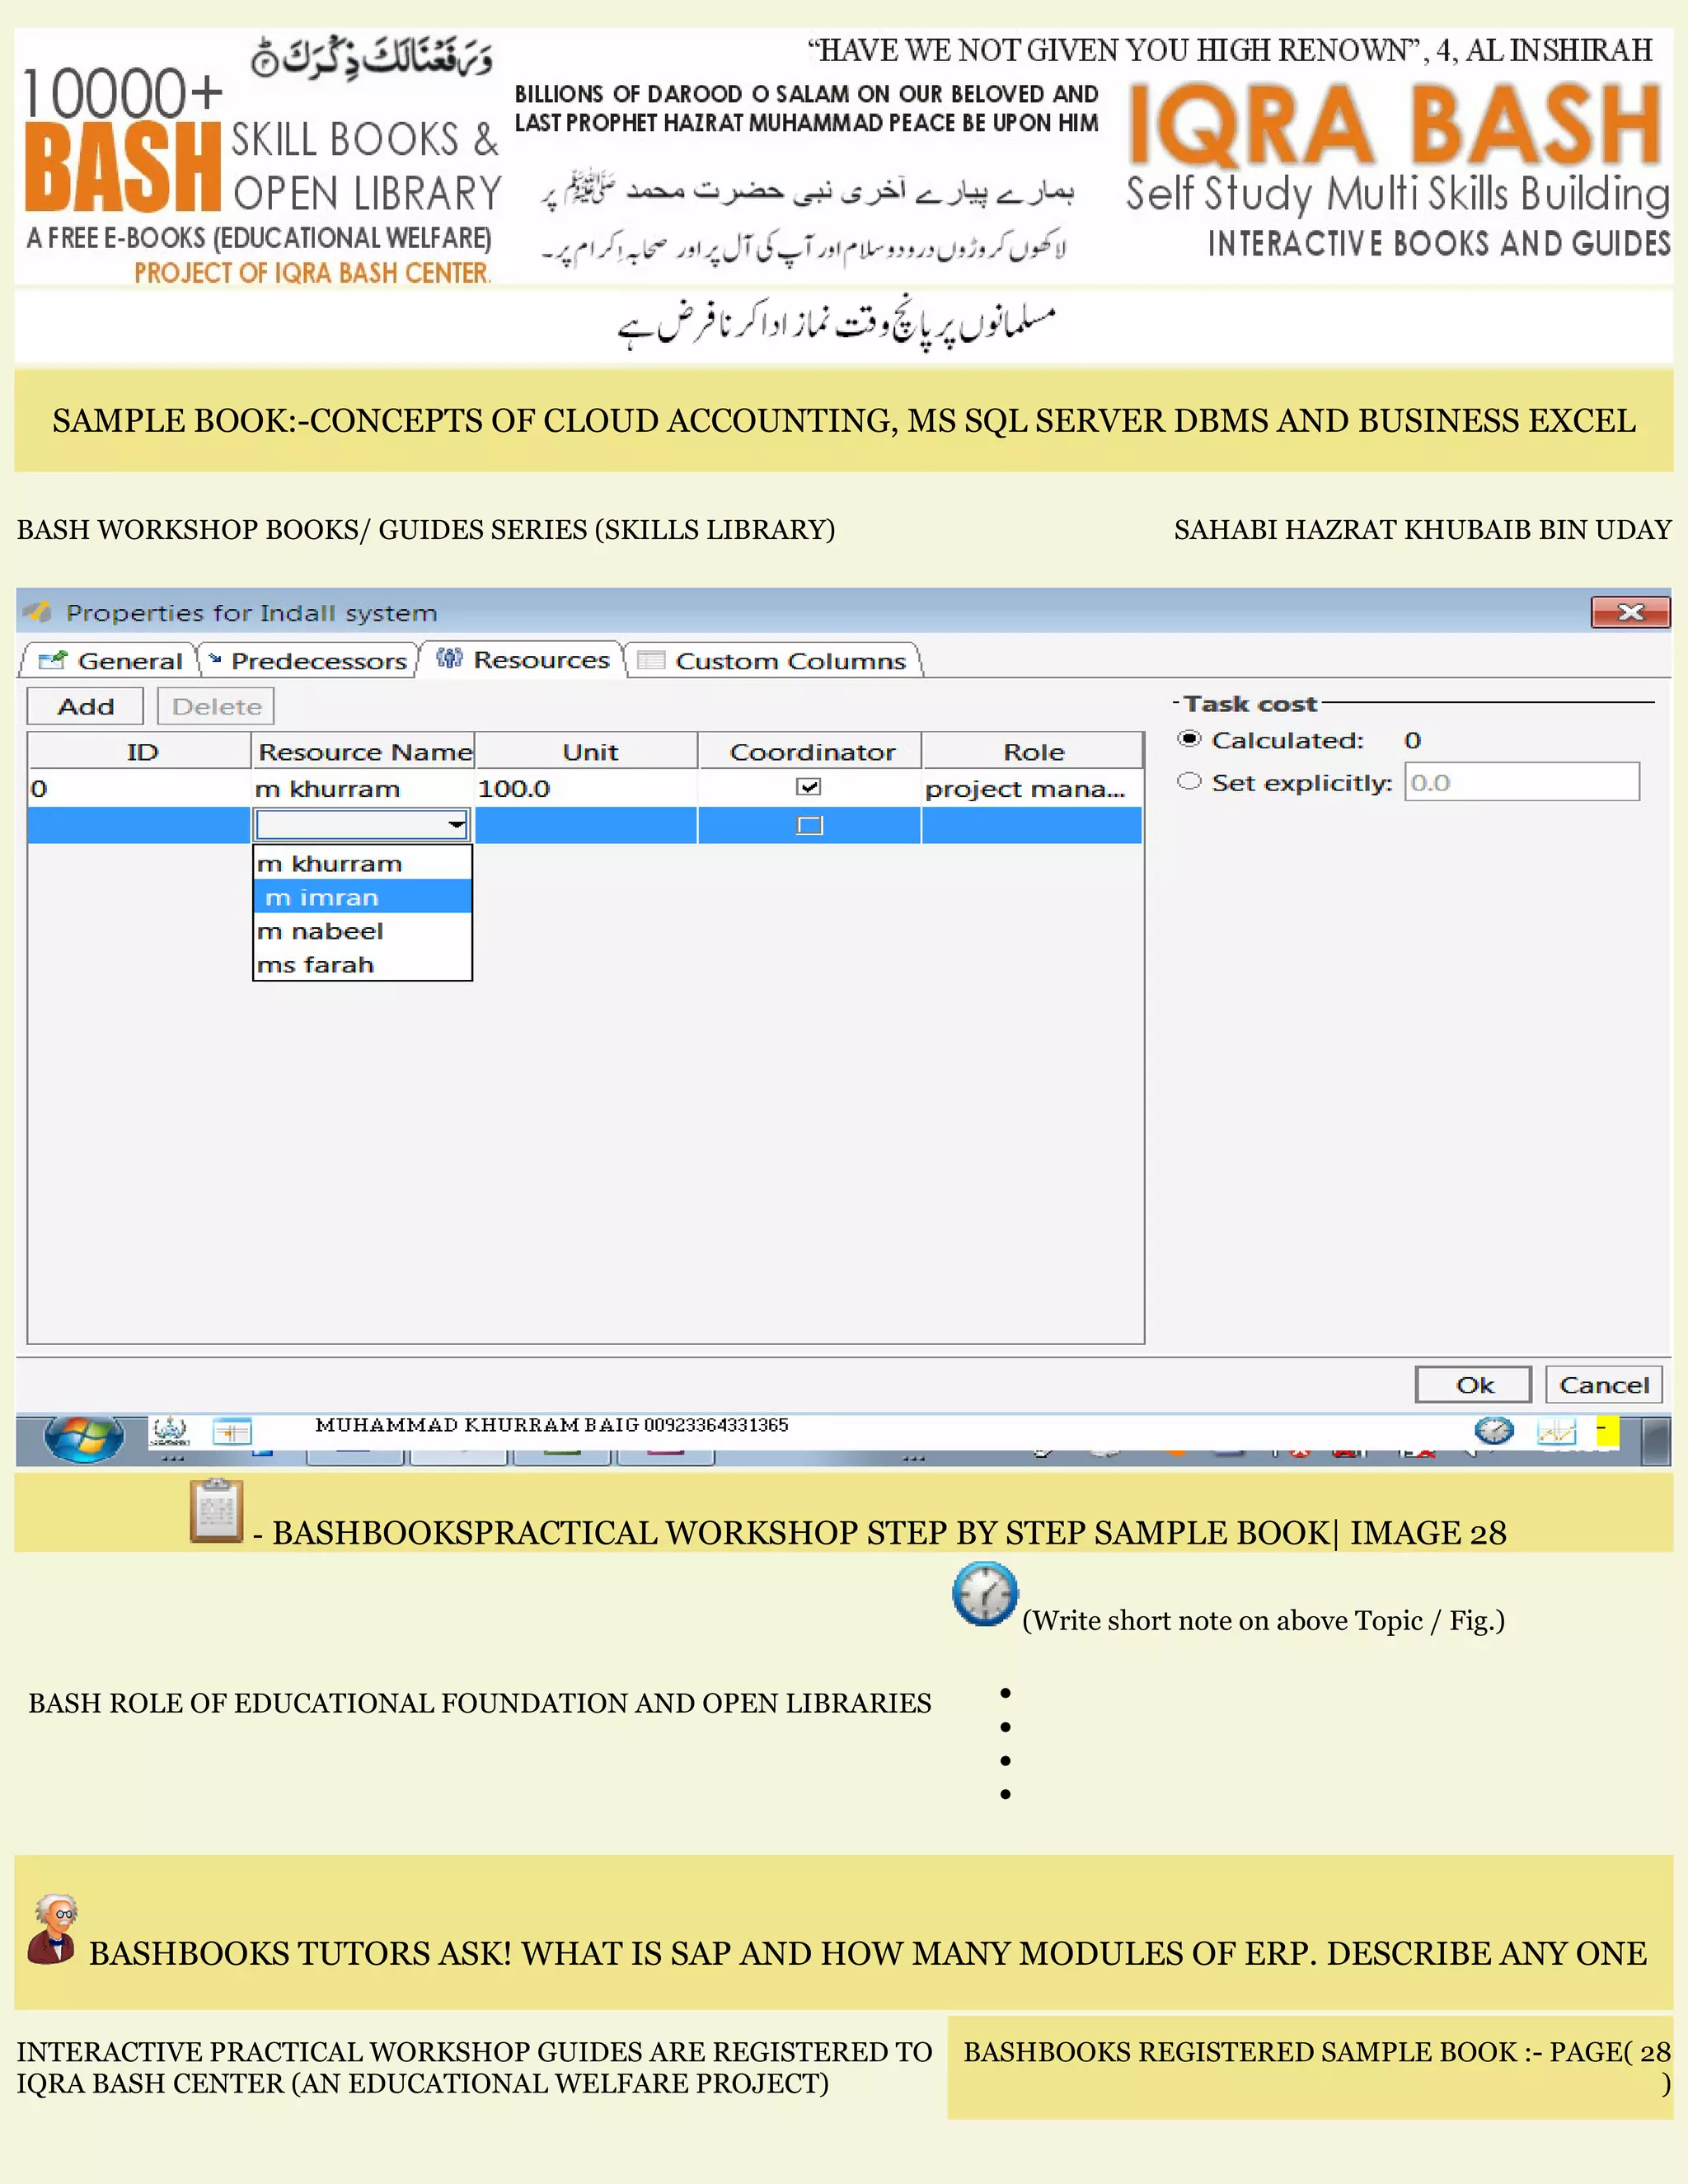Click the disabled Delete button
Screen dimensions: 1688x2184
click(x=216, y=706)
